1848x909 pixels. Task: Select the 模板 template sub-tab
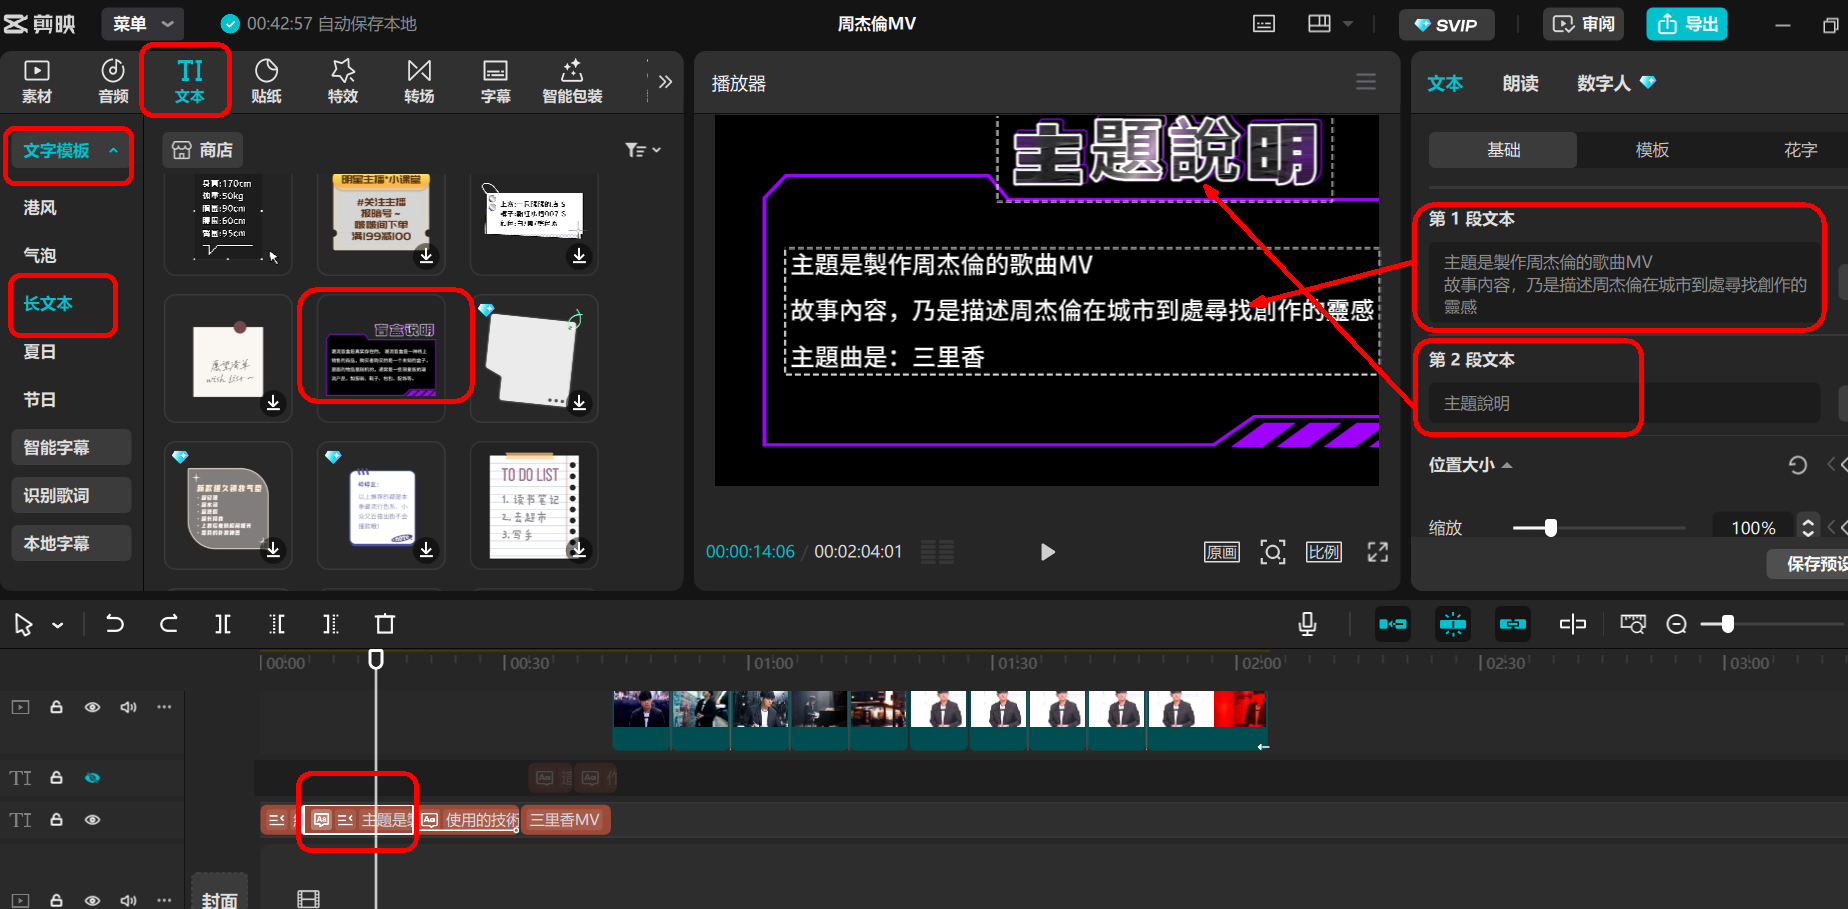pos(1652,150)
